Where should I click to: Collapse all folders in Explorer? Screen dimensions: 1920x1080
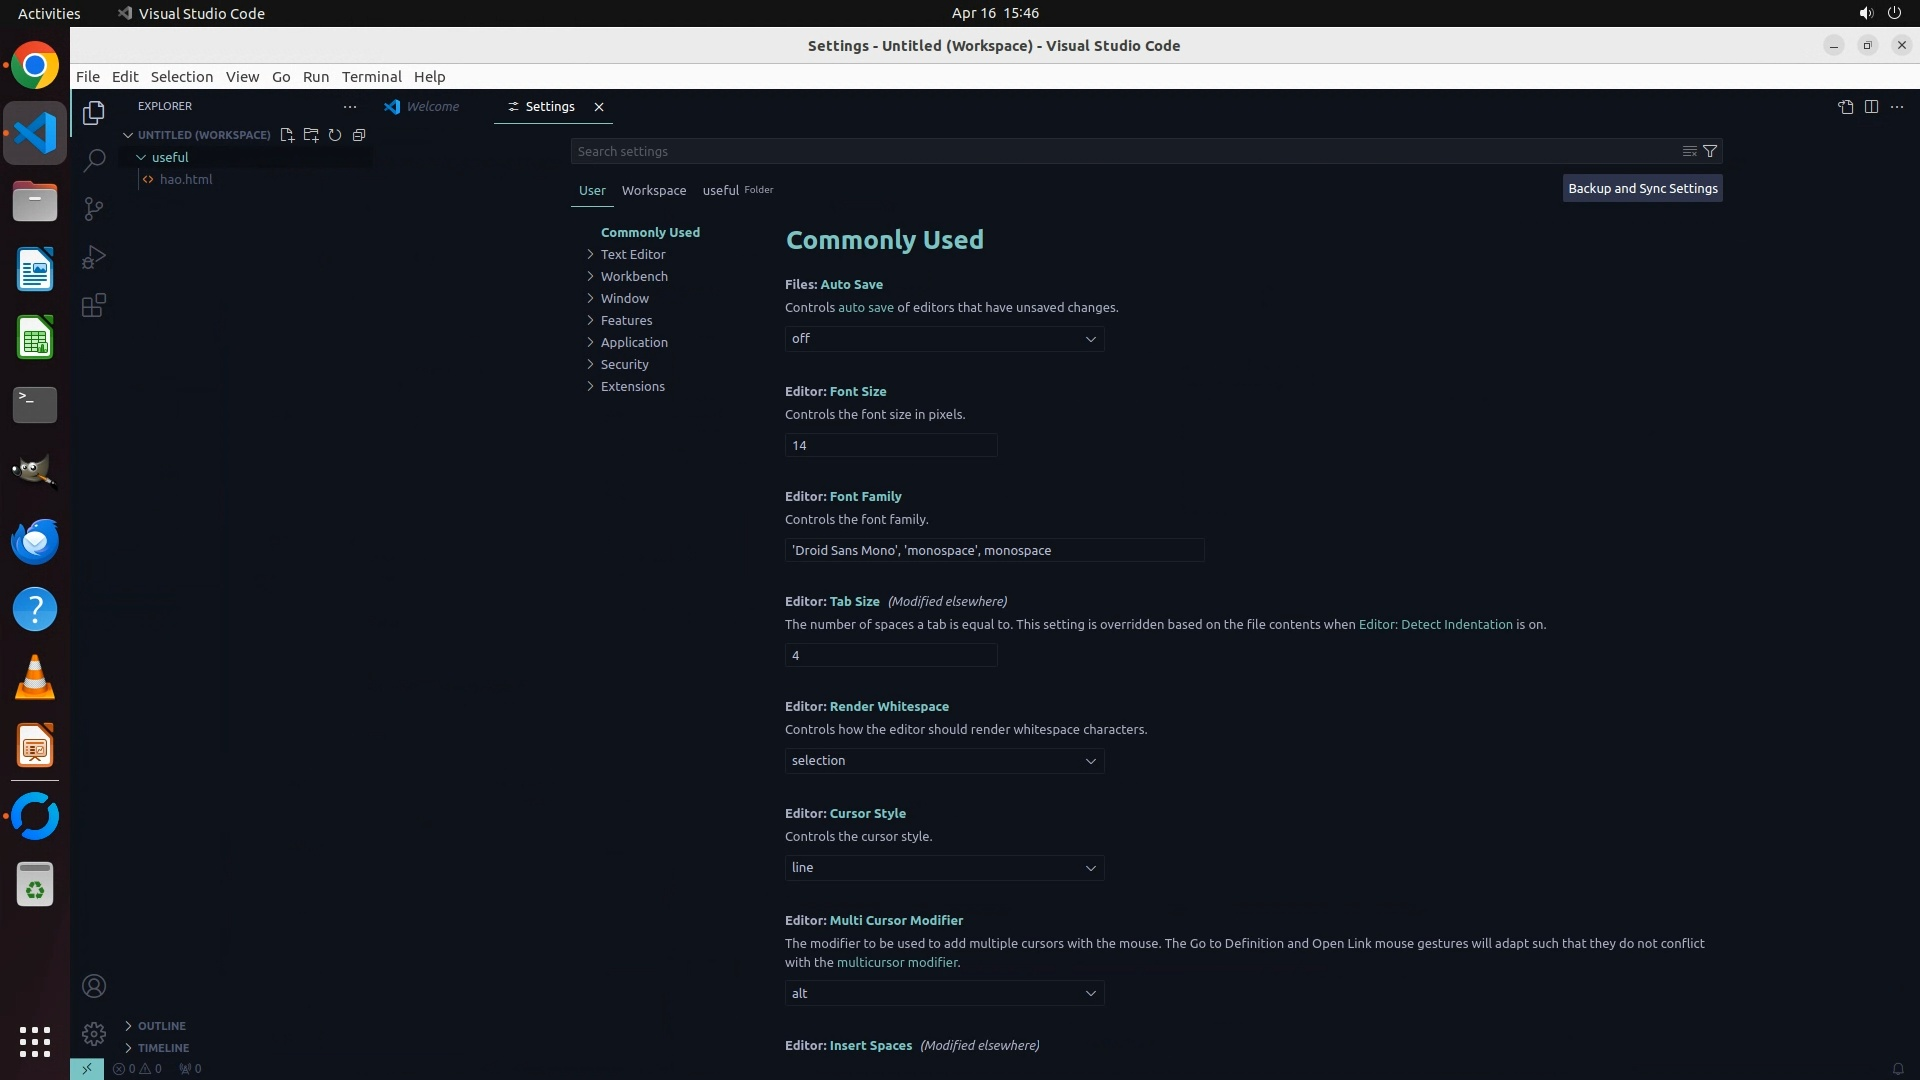point(359,135)
